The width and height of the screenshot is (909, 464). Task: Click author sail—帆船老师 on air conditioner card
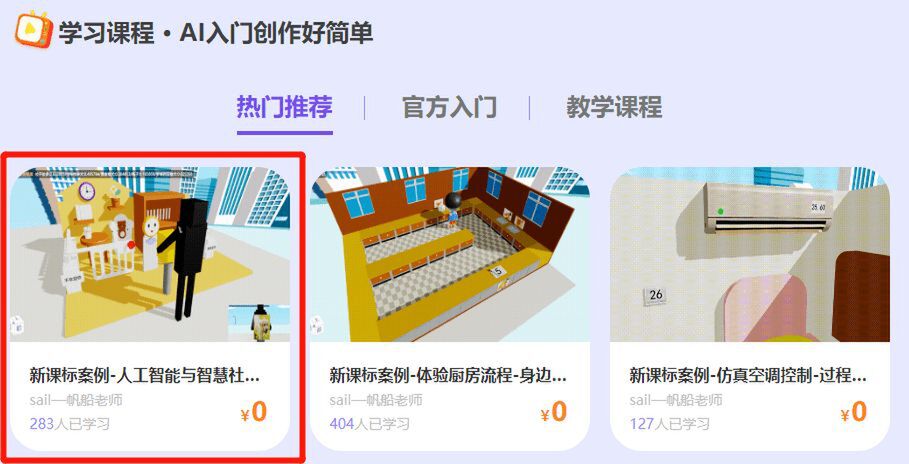pos(676,400)
